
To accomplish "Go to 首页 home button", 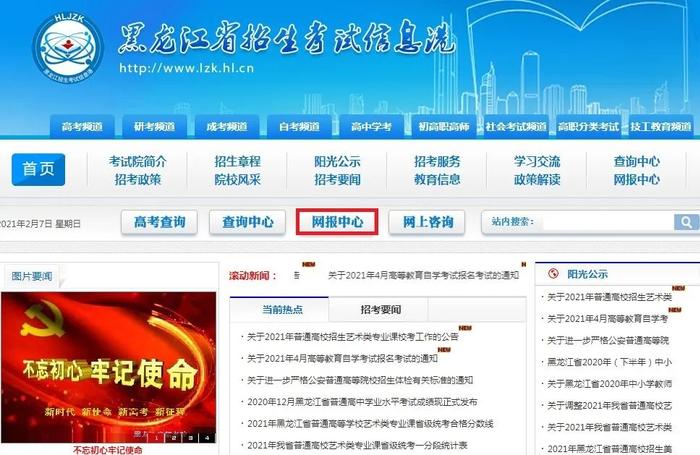I will pos(38,169).
